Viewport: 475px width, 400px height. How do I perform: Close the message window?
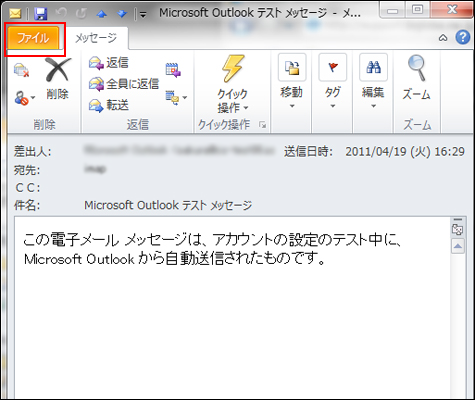point(452,10)
